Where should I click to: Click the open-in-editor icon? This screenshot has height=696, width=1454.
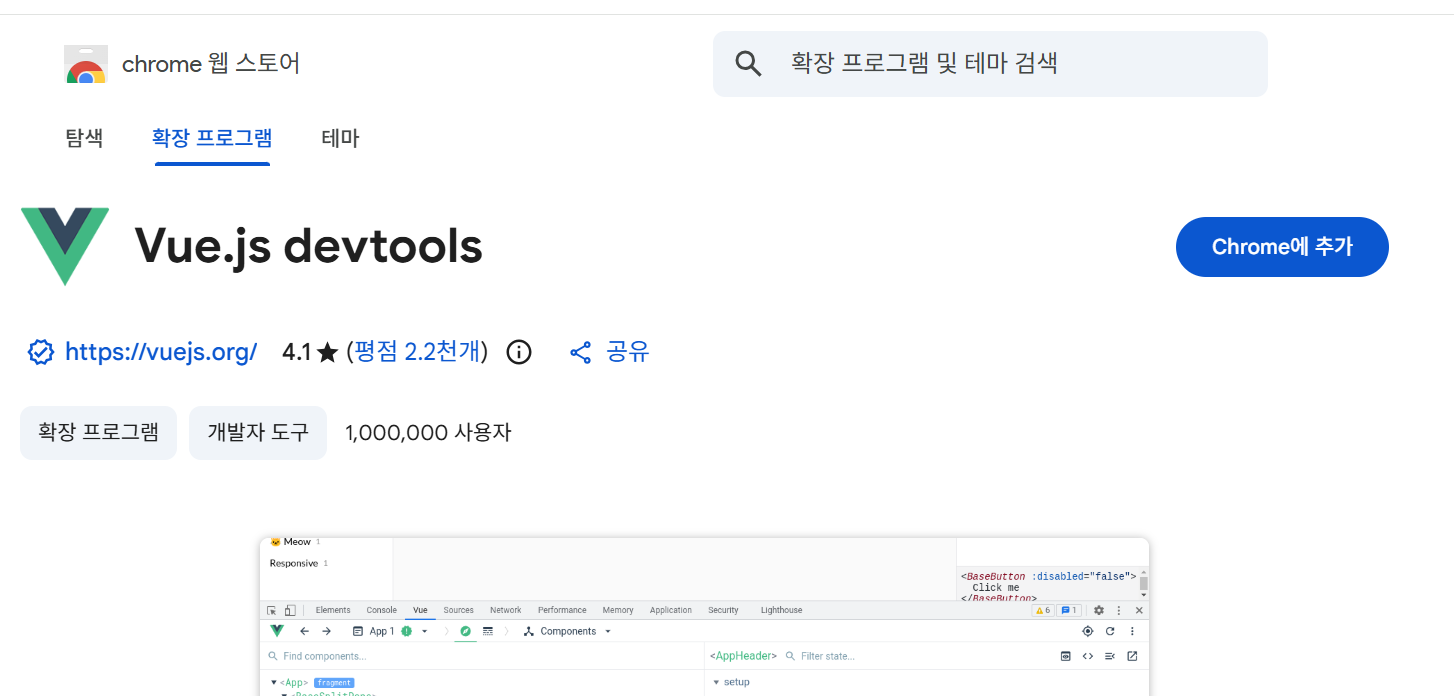1132,656
